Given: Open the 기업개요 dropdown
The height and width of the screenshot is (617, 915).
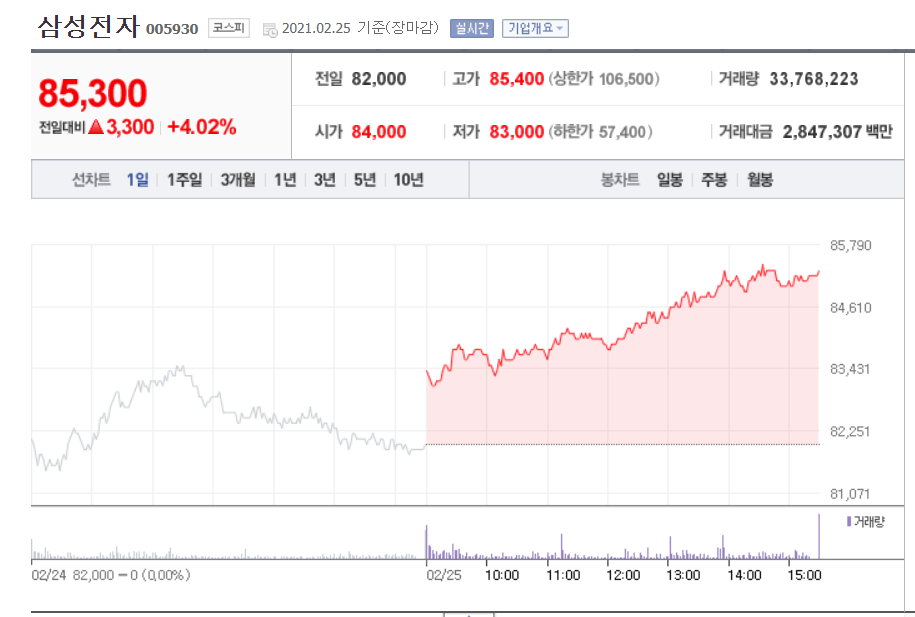Looking at the screenshot, I should [x=535, y=28].
